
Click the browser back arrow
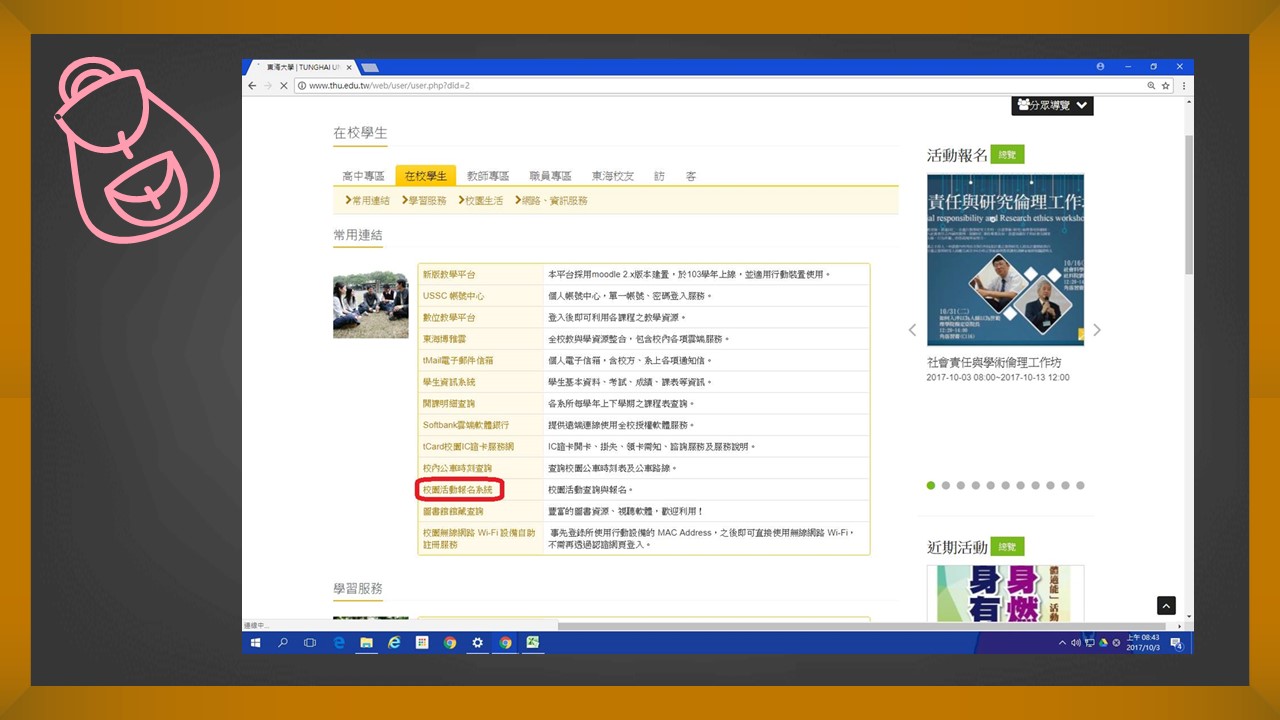click(x=252, y=86)
